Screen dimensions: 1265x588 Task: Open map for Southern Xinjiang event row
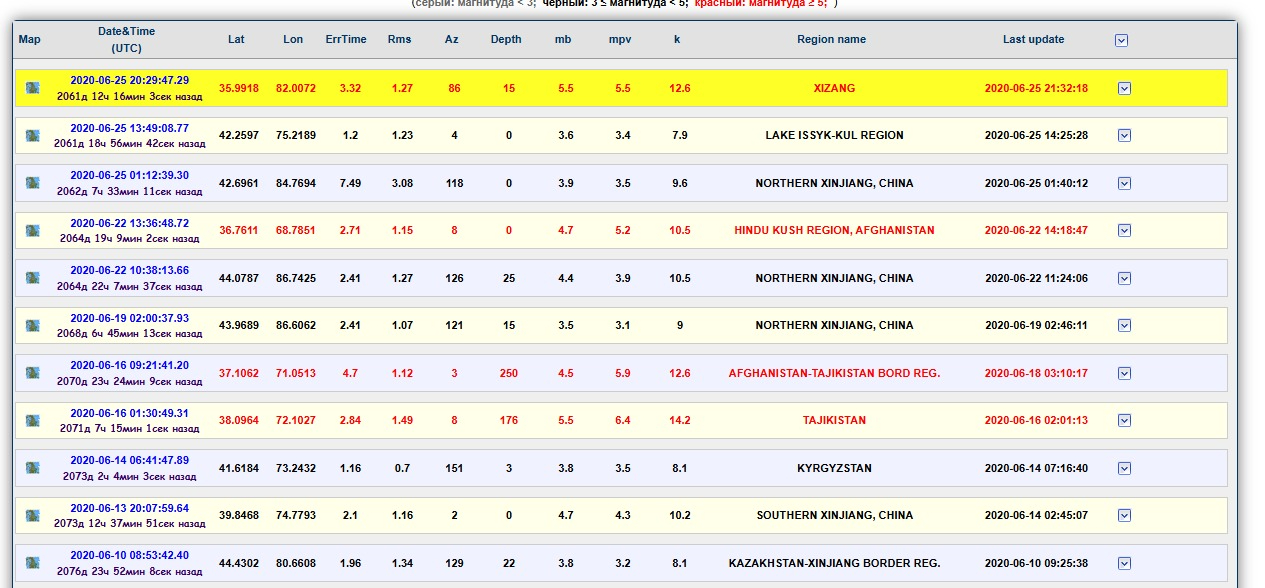coord(33,515)
